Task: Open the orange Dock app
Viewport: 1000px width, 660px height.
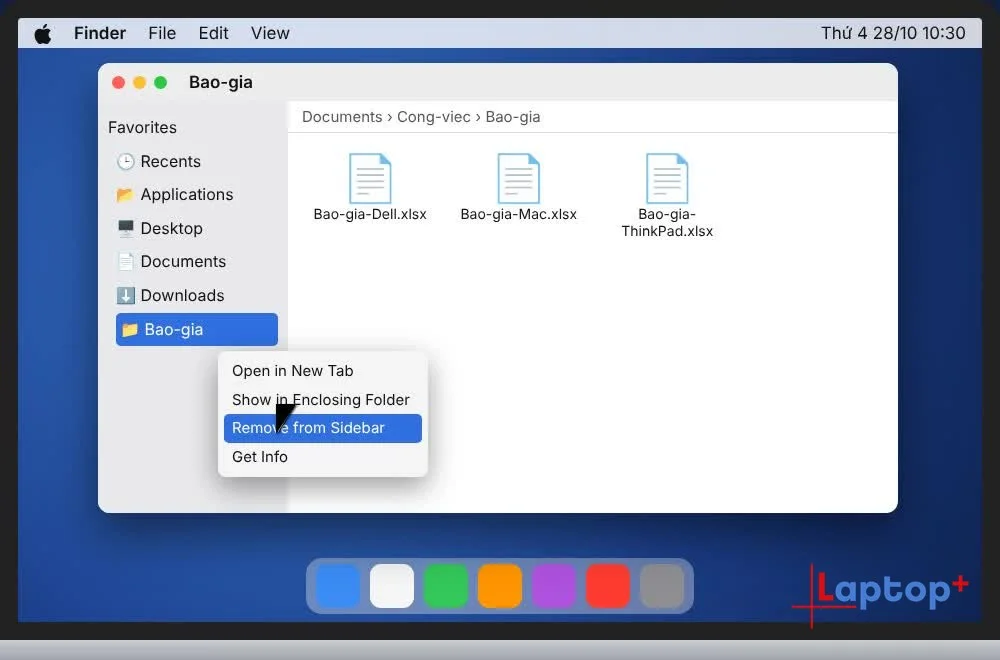Action: 500,585
